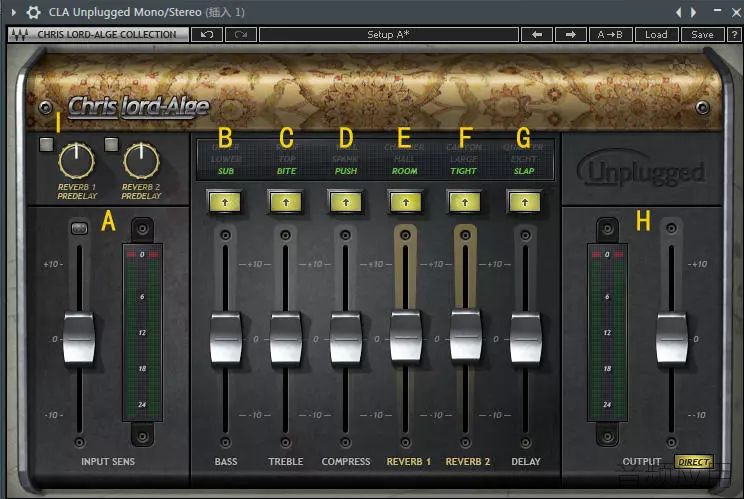Cycle the Compress mode arrow button
This screenshot has width=744, height=499.
pos(345,203)
